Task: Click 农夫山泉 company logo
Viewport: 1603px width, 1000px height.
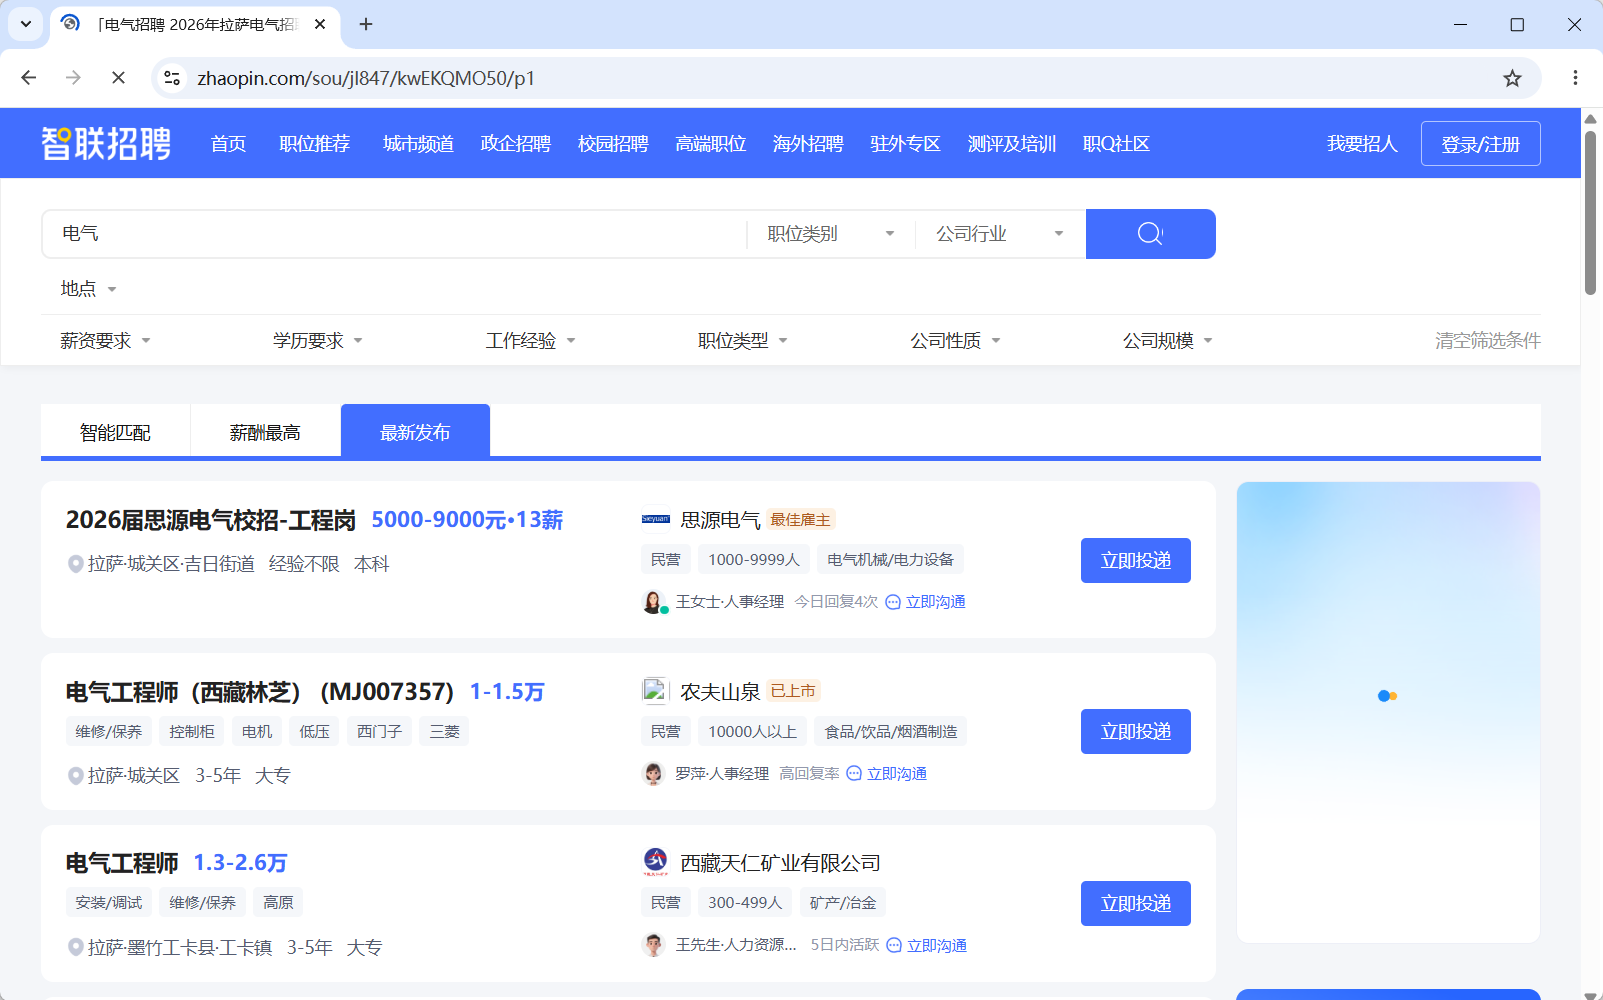Action: point(655,691)
